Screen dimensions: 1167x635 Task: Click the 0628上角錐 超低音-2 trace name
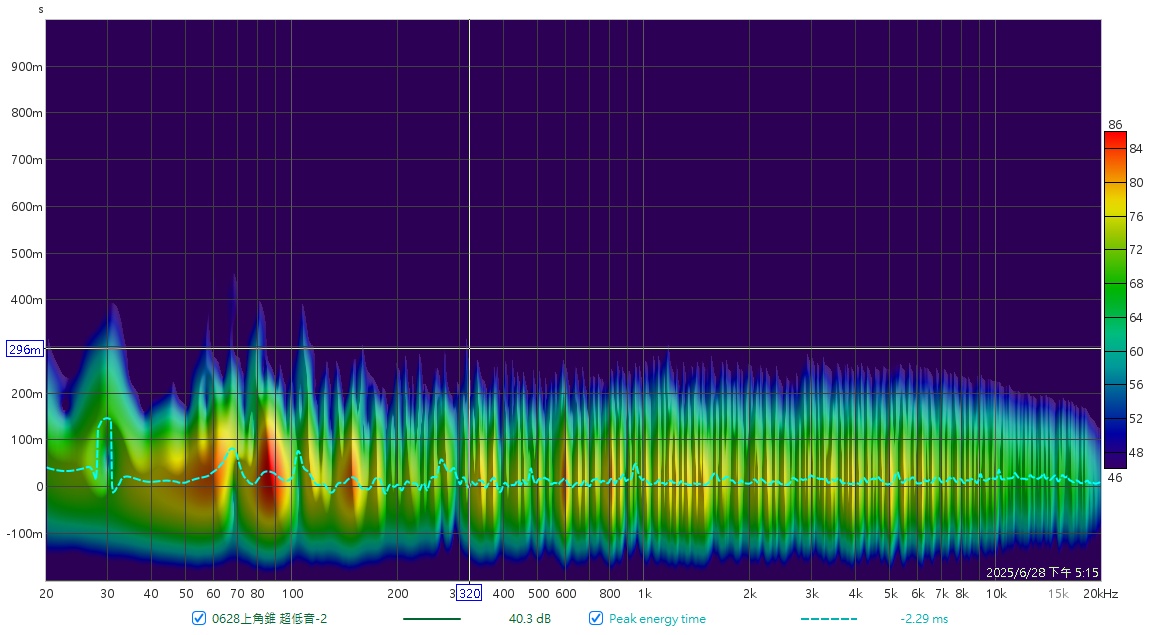click(269, 619)
